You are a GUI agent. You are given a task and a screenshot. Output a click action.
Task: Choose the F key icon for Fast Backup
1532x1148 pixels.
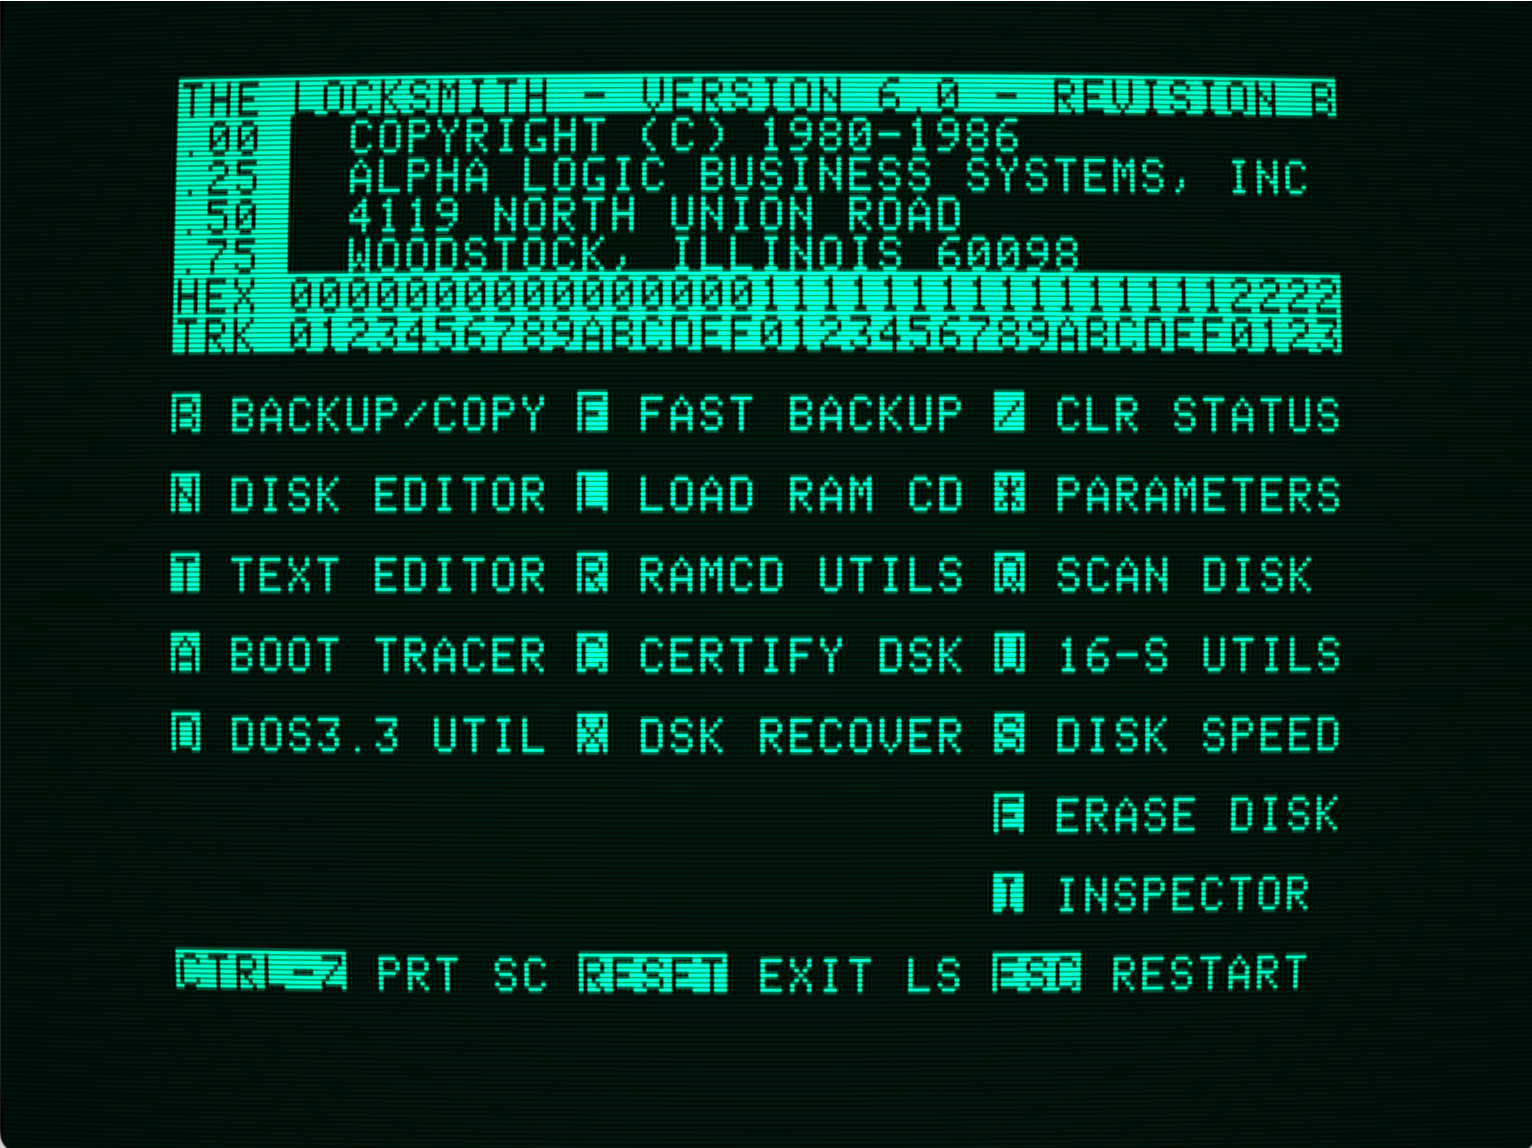click(x=593, y=414)
